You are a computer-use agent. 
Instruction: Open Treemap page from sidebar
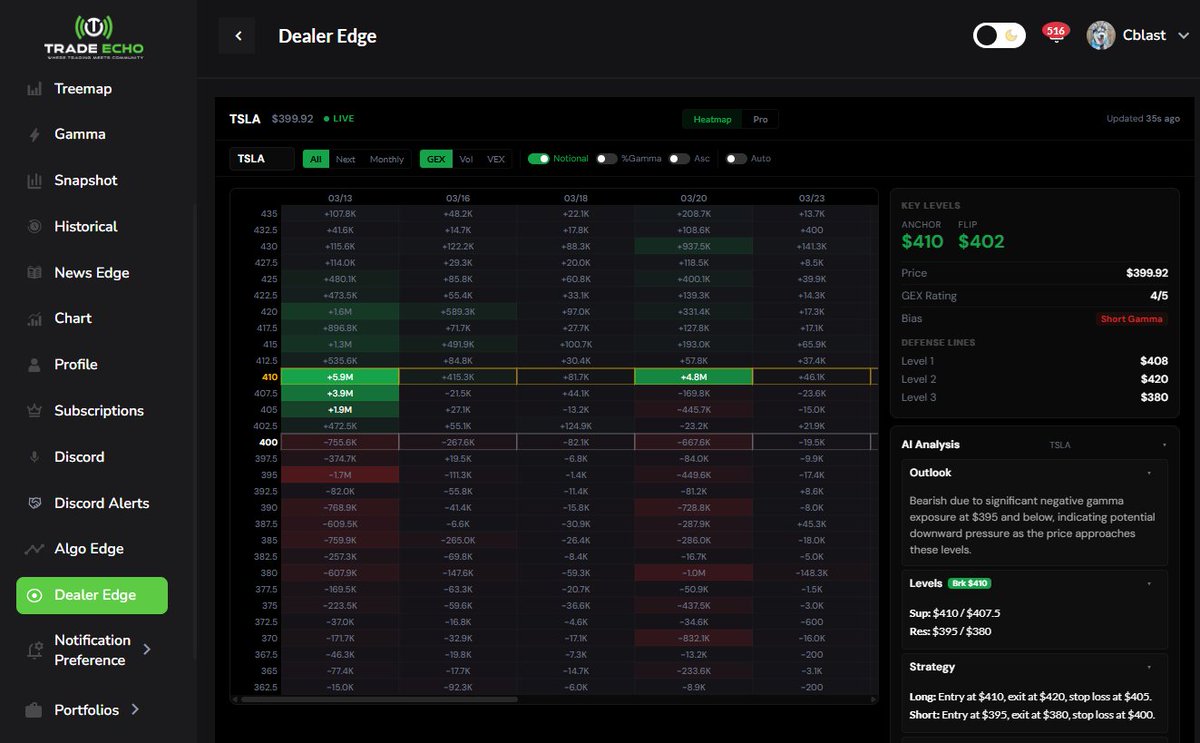click(x=83, y=89)
